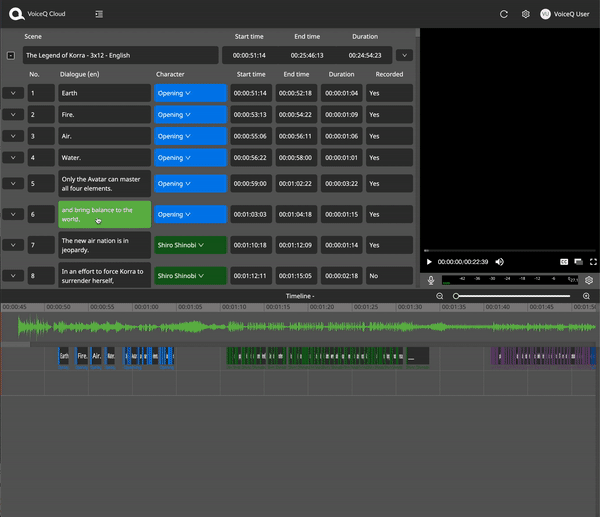Click the Dialogue (en) column header
The width and height of the screenshot is (600, 517).
(79, 74)
